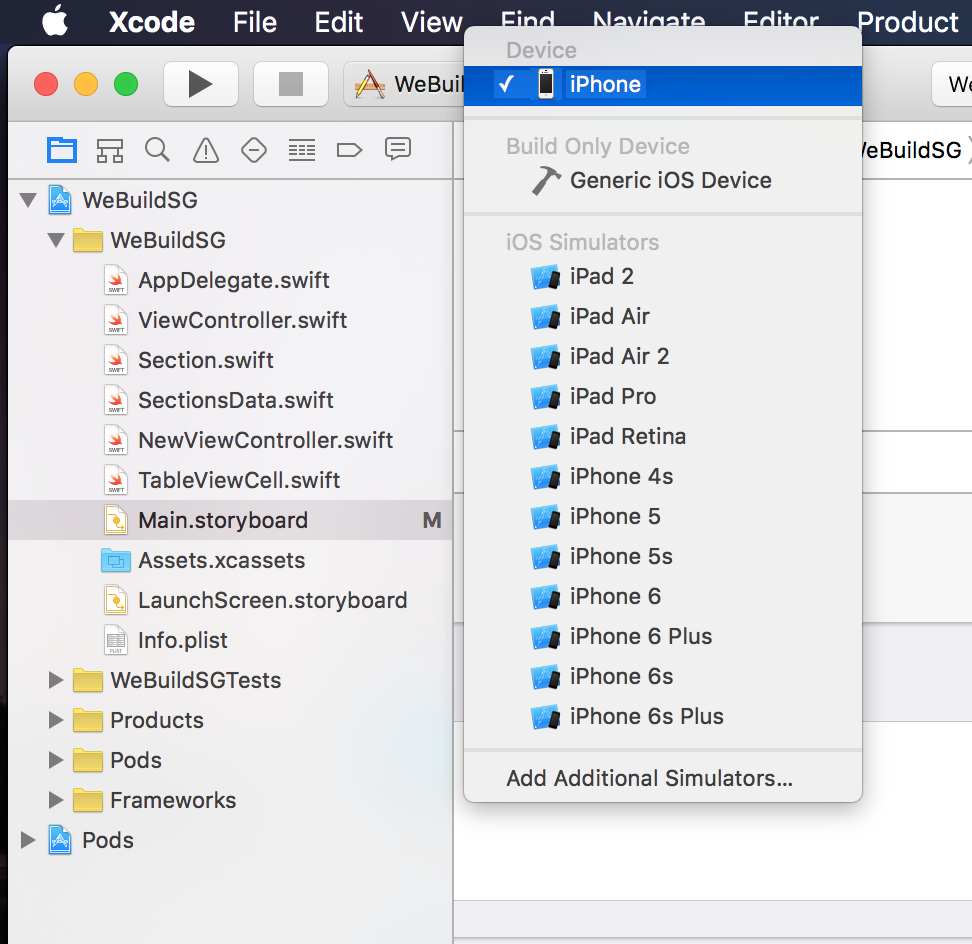Viewport: 972px width, 944px height.
Task: Open the Product menu
Action: pyautogui.click(x=908, y=22)
